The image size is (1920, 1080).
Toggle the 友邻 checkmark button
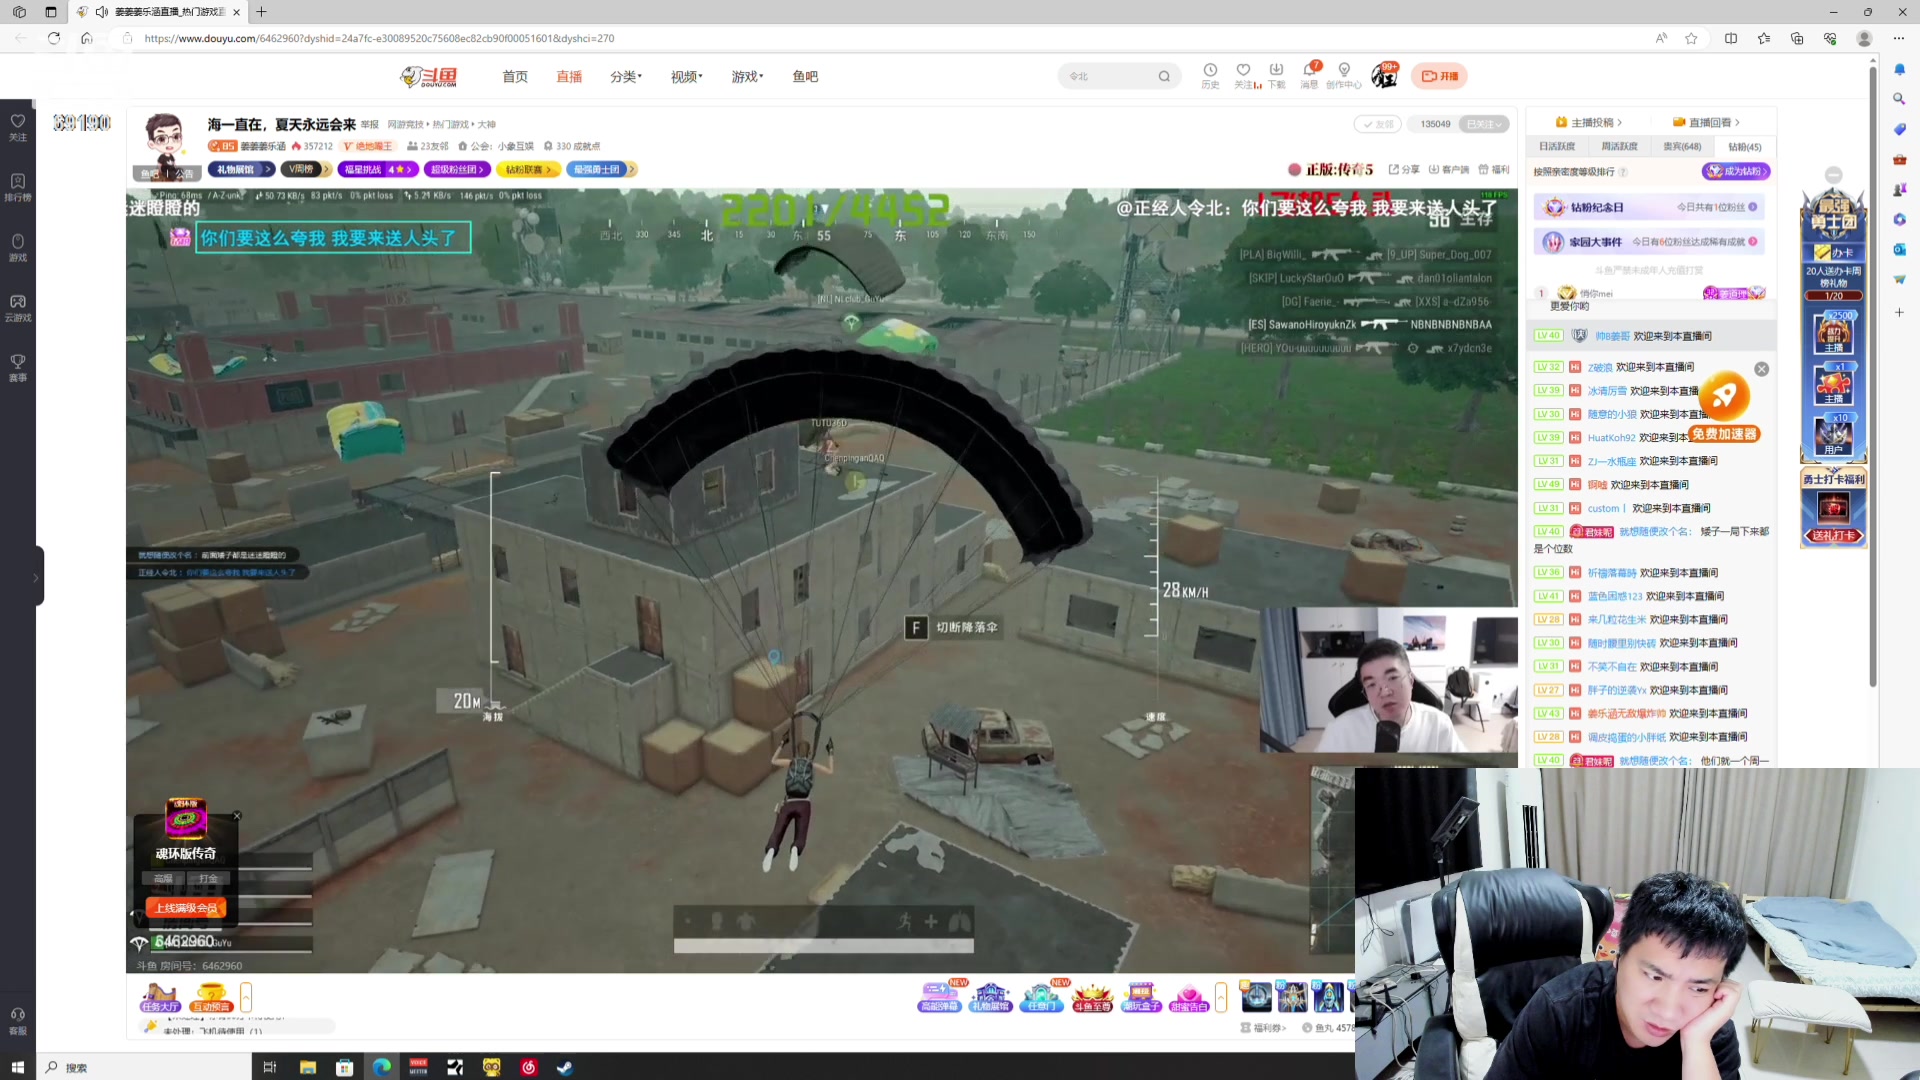(x=1377, y=124)
